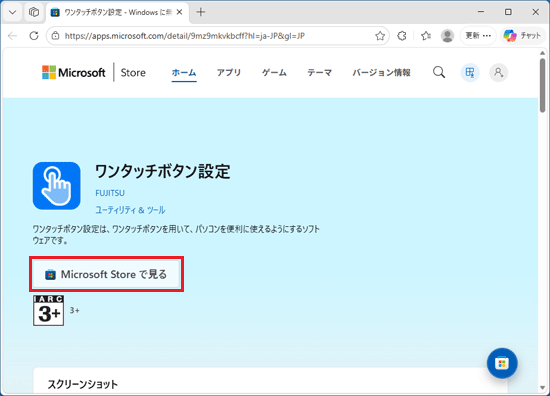This screenshot has width=550, height=396.
Task: Open the browser profile avatar
Action: click(447, 36)
